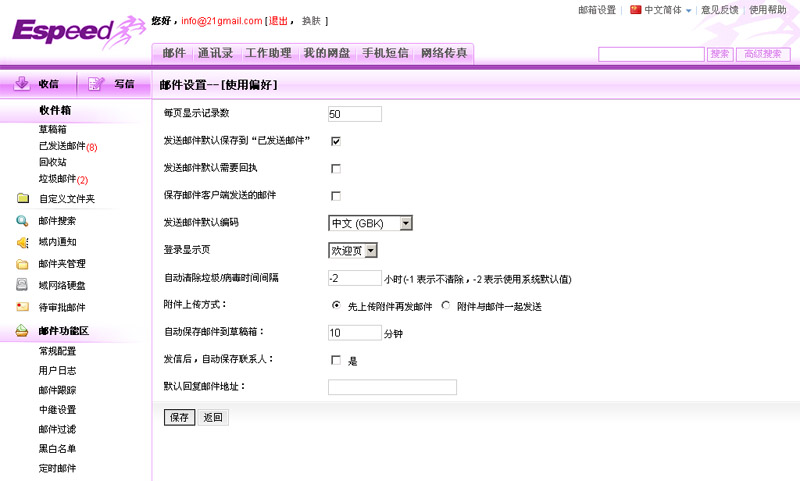Click the domain notice (域内通知) speaker icon
Image resolution: width=800 pixels, height=481 pixels.
(22, 243)
